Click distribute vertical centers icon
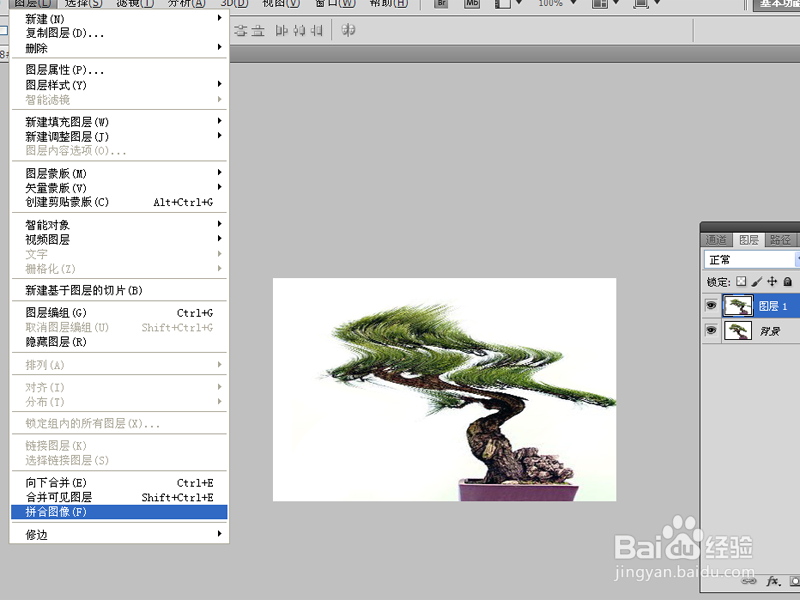The width and height of the screenshot is (800, 600). [241, 31]
